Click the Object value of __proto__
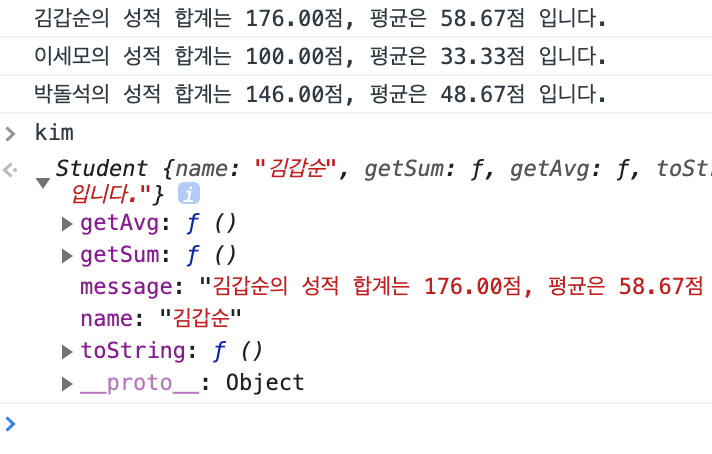This screenshot has height=454, width=712. (265, 383)
